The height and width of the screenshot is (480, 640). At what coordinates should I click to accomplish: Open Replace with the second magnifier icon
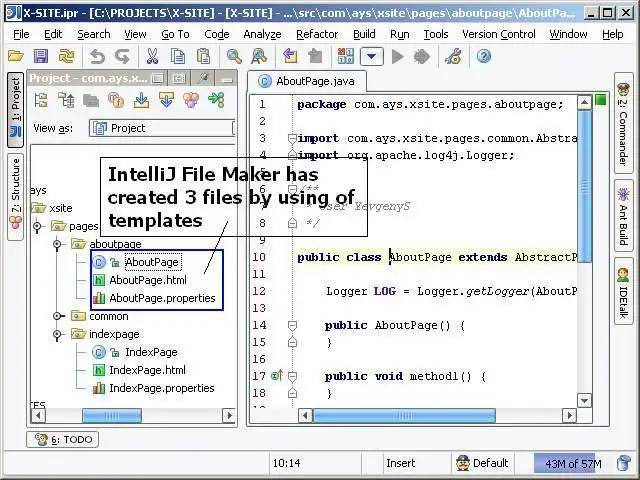point(259,56)
